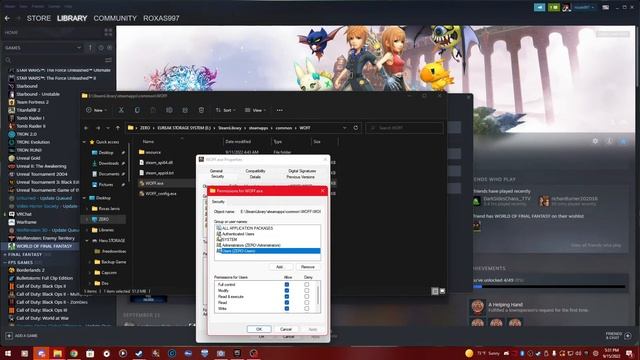Check Deny for Modify permission

click(307, 291)
